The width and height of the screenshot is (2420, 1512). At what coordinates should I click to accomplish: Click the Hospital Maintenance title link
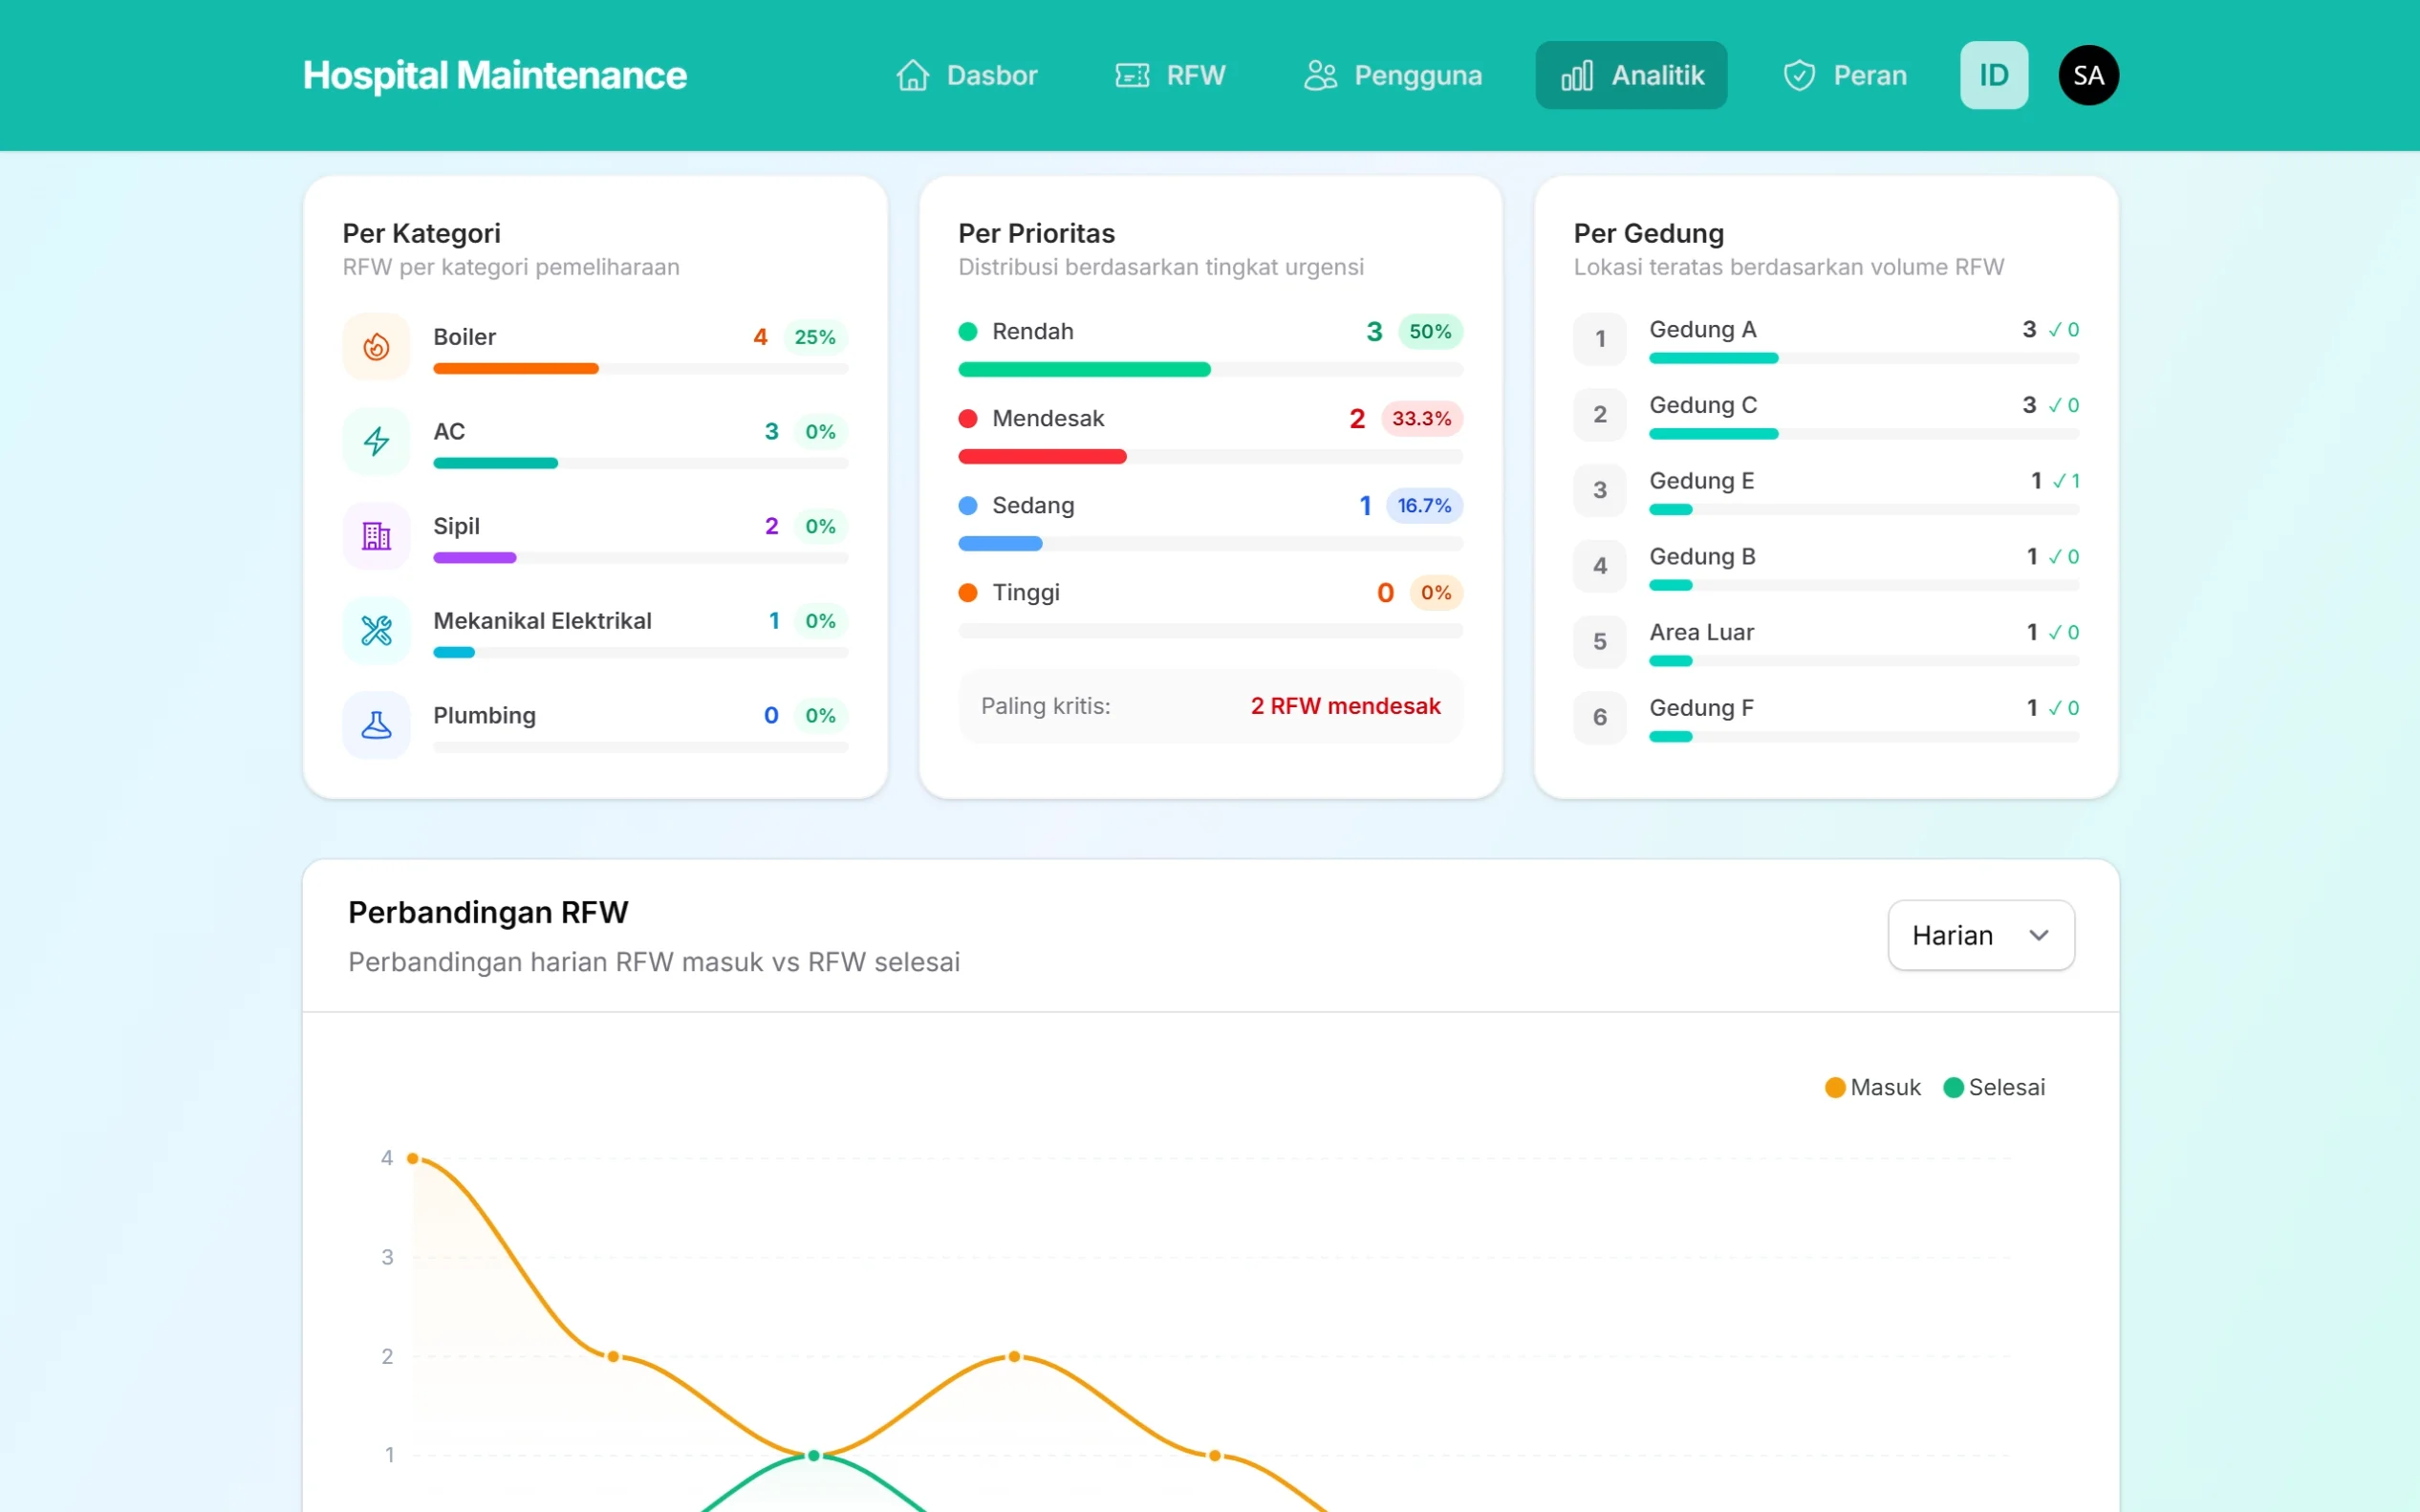pos(495,75)
